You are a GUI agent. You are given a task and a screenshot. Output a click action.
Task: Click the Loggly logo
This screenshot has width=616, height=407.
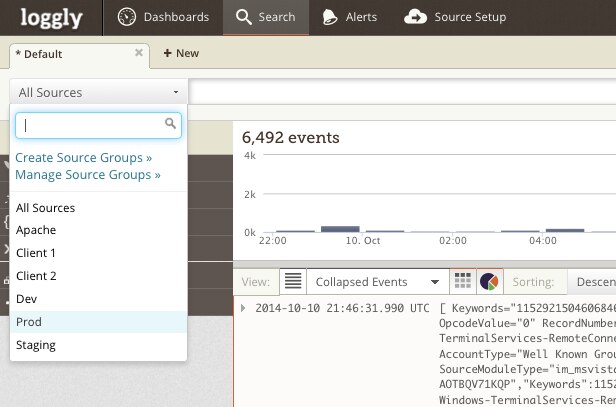tap(52, 17)
